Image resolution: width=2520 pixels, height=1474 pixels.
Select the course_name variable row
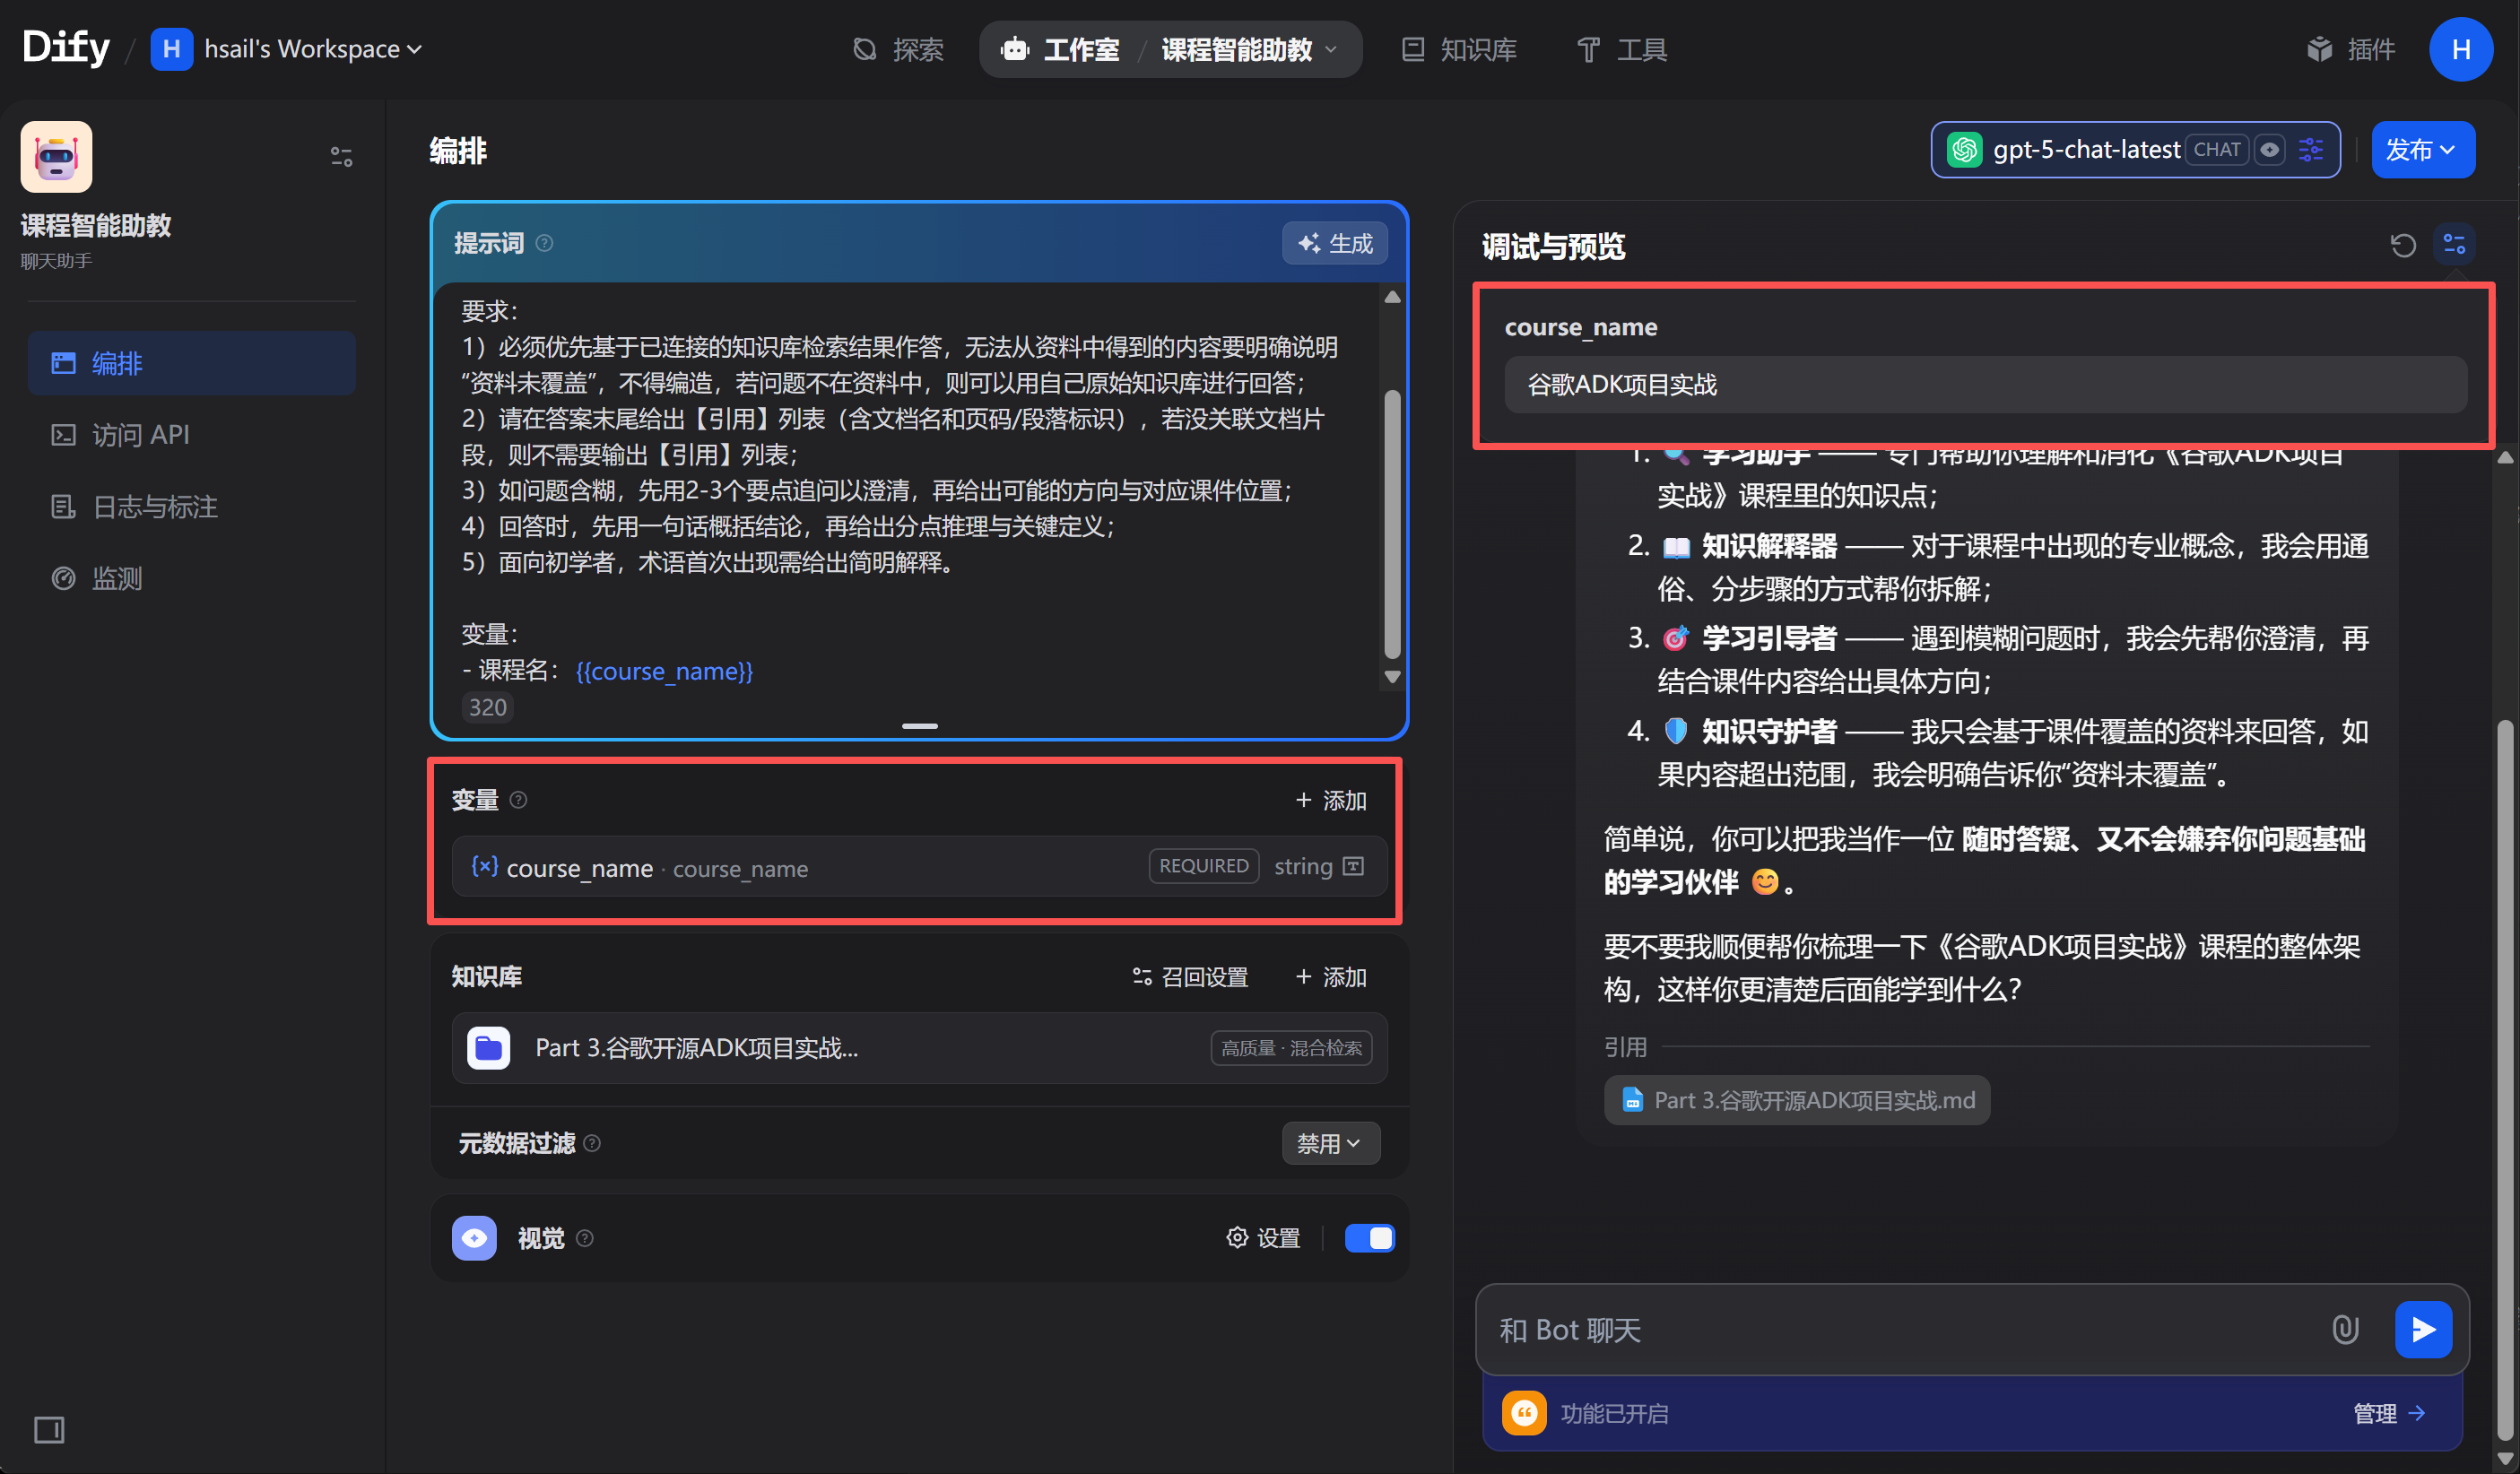click(919, 867)
